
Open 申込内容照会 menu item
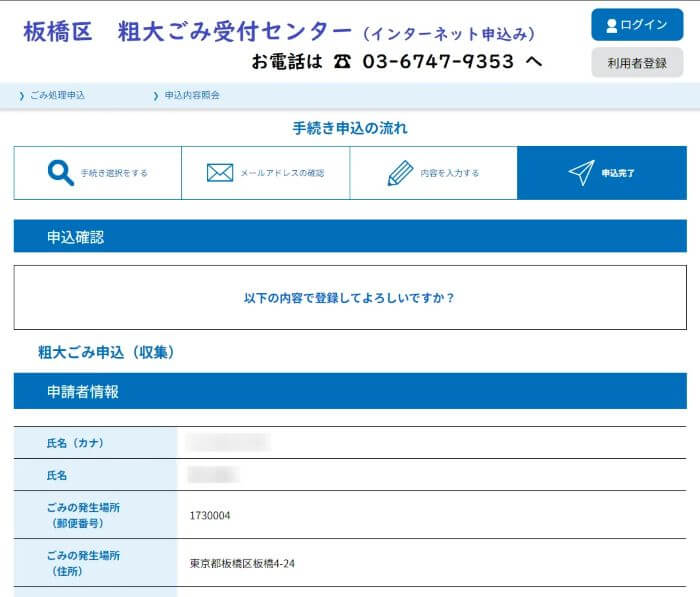click(192, 95)
